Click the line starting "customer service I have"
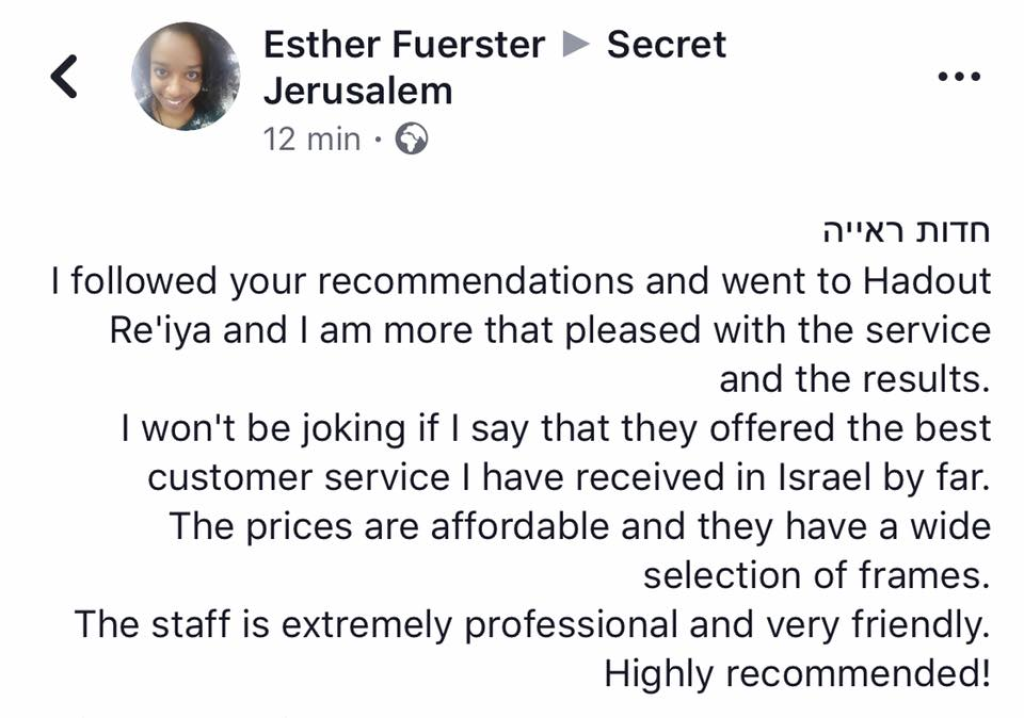Screen dimensions: 1024x718 [x=569, y=477]
